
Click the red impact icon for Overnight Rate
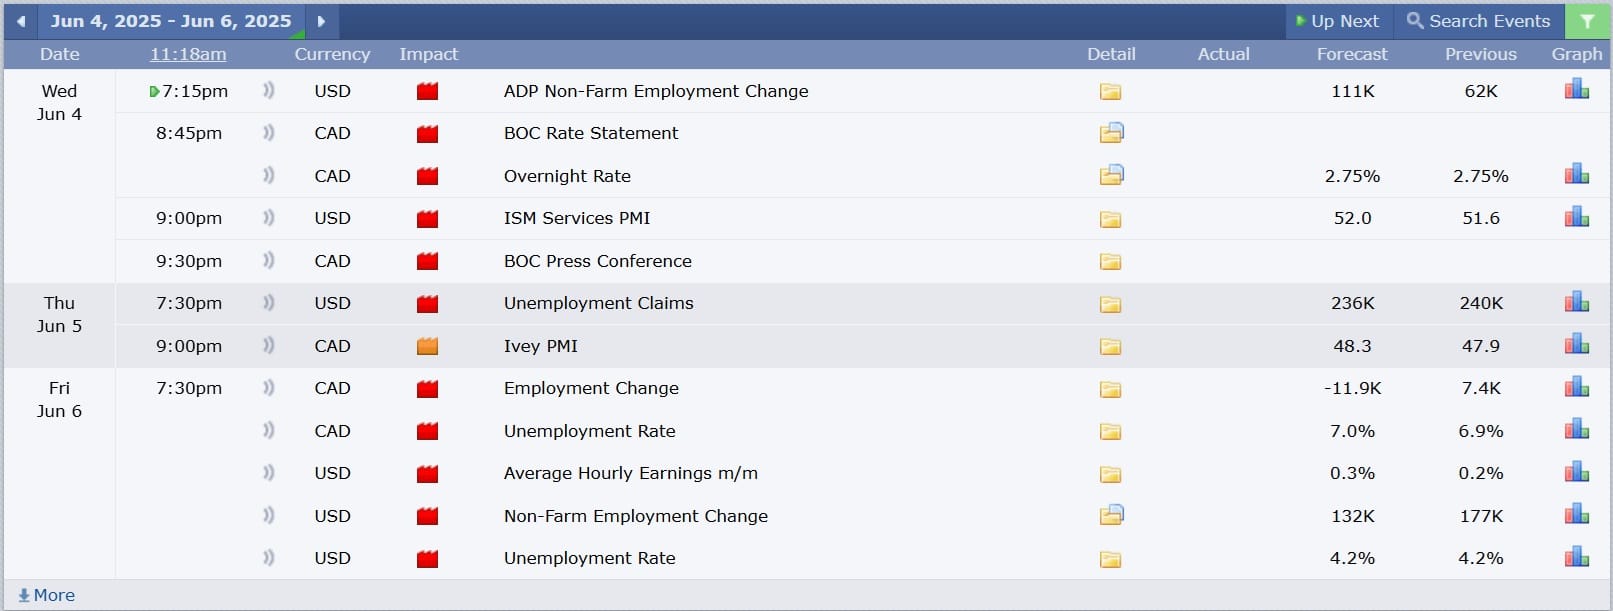tap(427, 177)
